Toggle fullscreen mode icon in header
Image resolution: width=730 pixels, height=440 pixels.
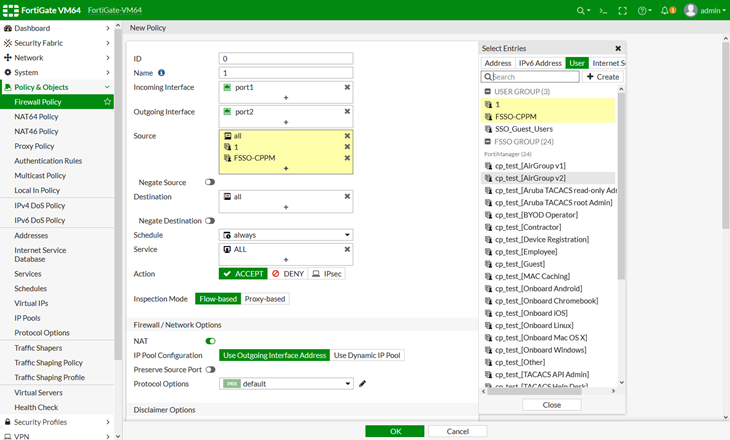point(622,10)
